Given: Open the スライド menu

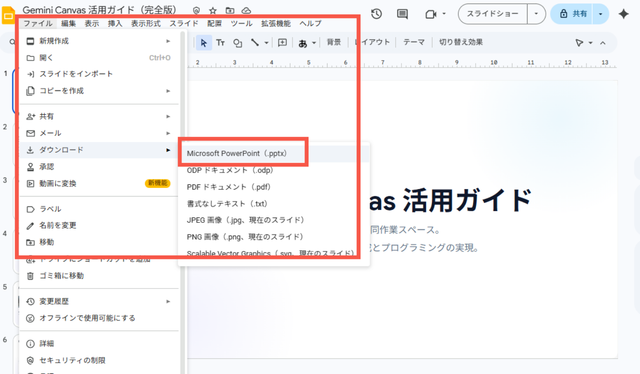Looking at the screenshot, I should (x=184, y=23).
